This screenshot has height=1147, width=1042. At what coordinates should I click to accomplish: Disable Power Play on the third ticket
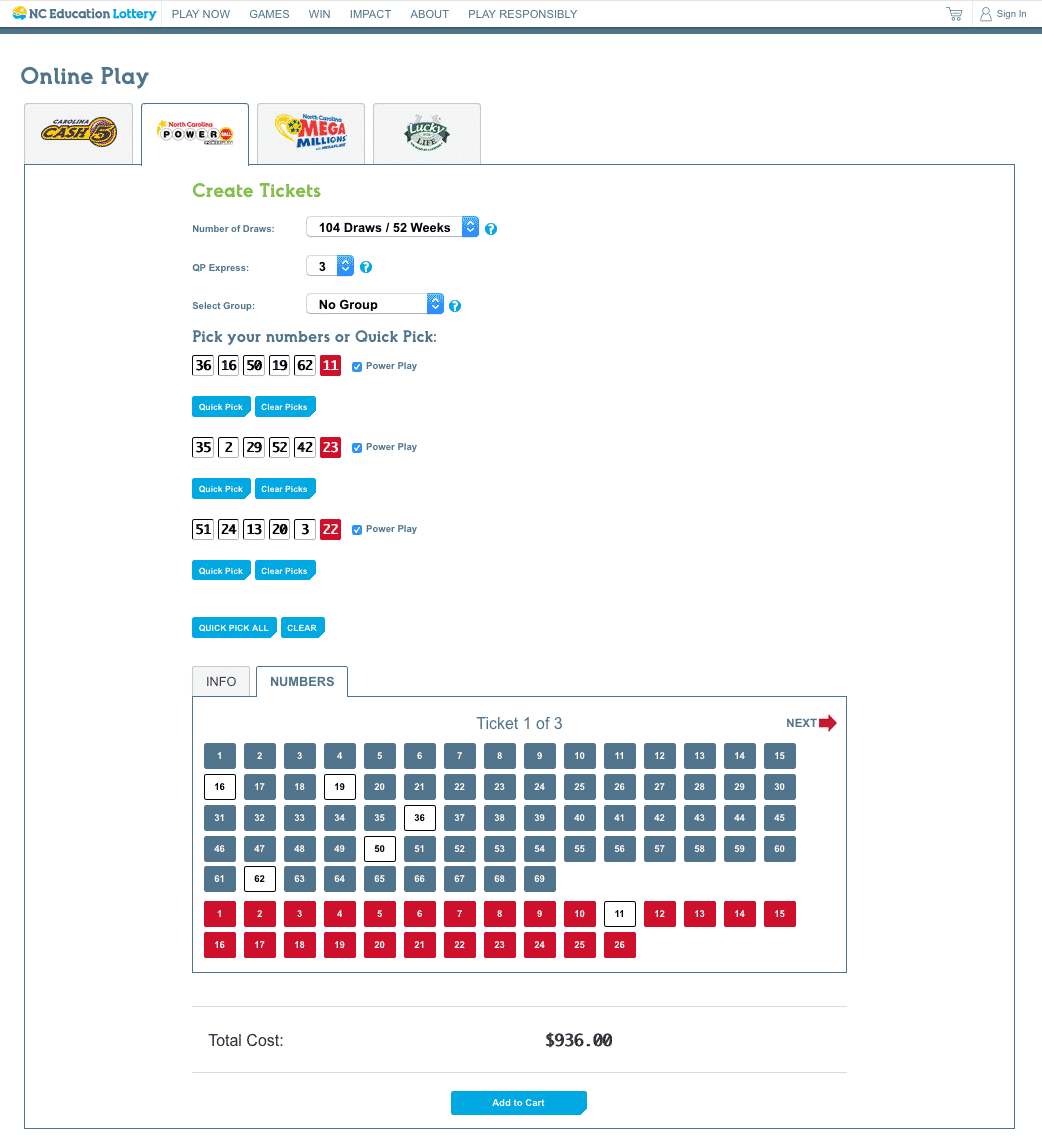357,530
